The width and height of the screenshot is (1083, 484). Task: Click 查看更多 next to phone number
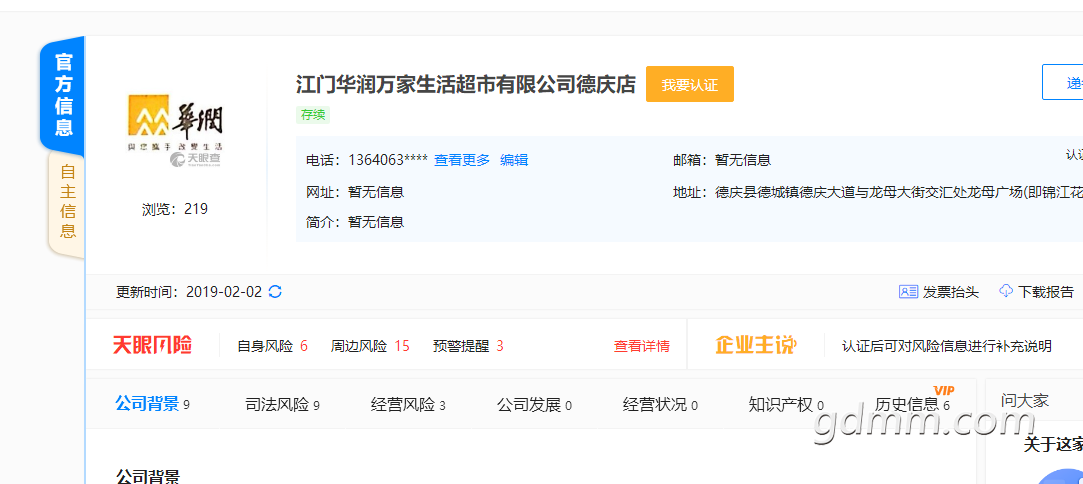tap(461, 160)
